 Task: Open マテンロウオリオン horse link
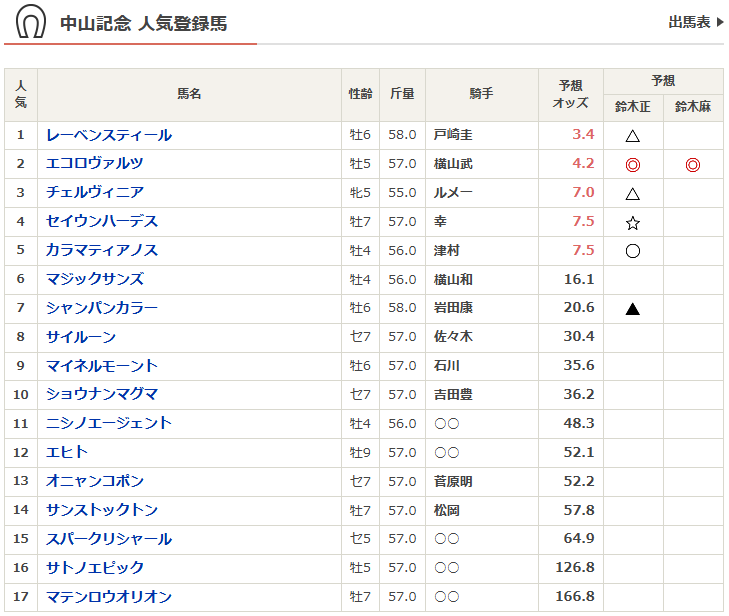[x=108, y=597]
